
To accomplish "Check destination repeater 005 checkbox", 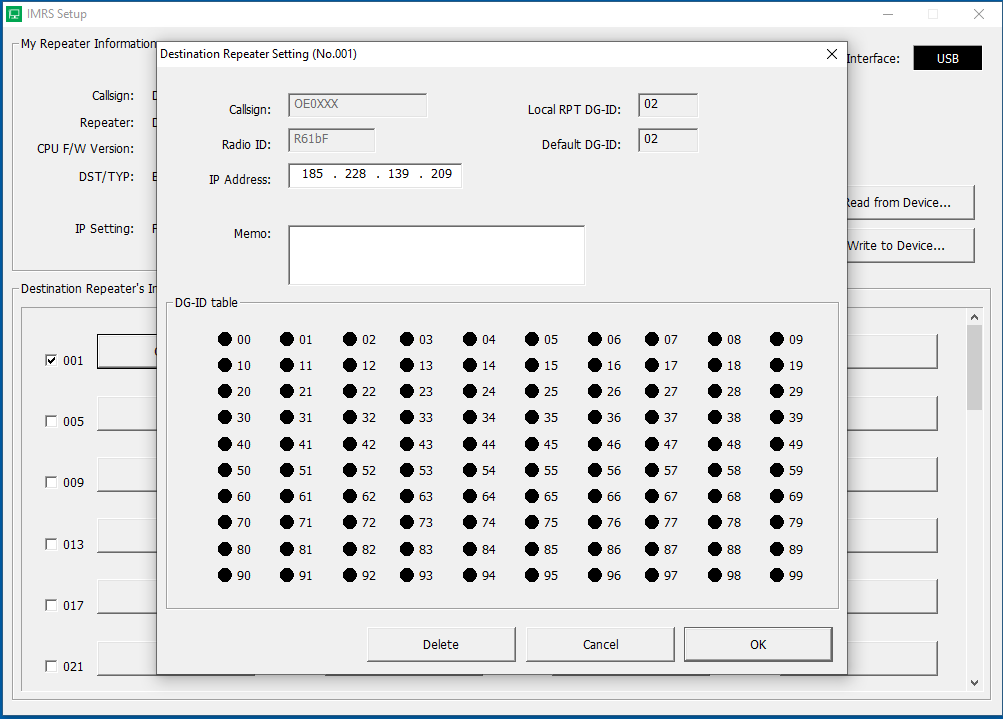I will click(x=51, y=422).
